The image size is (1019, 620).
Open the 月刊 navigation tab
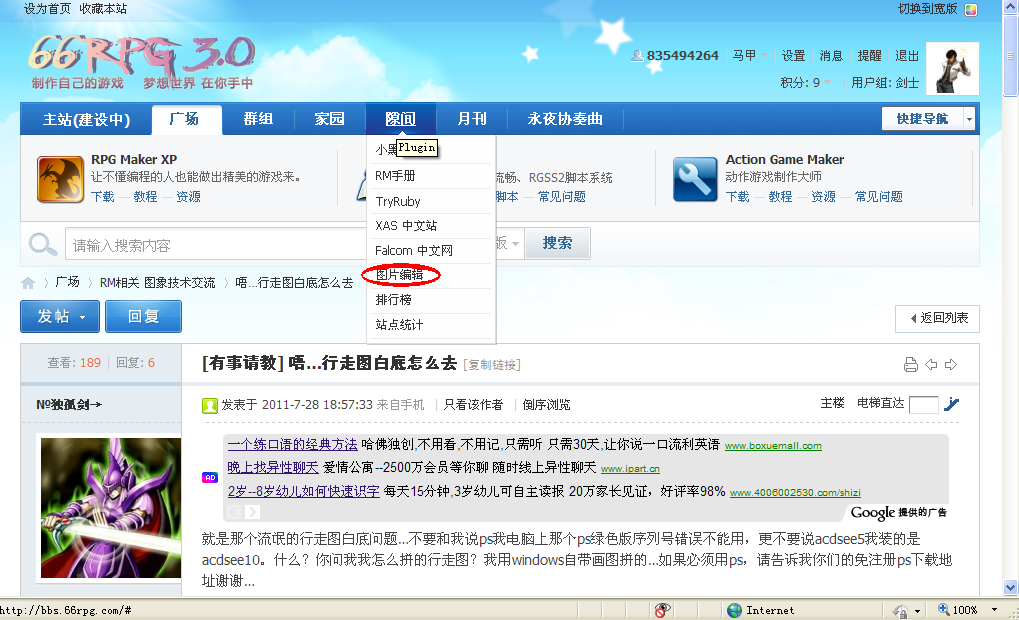472,119
